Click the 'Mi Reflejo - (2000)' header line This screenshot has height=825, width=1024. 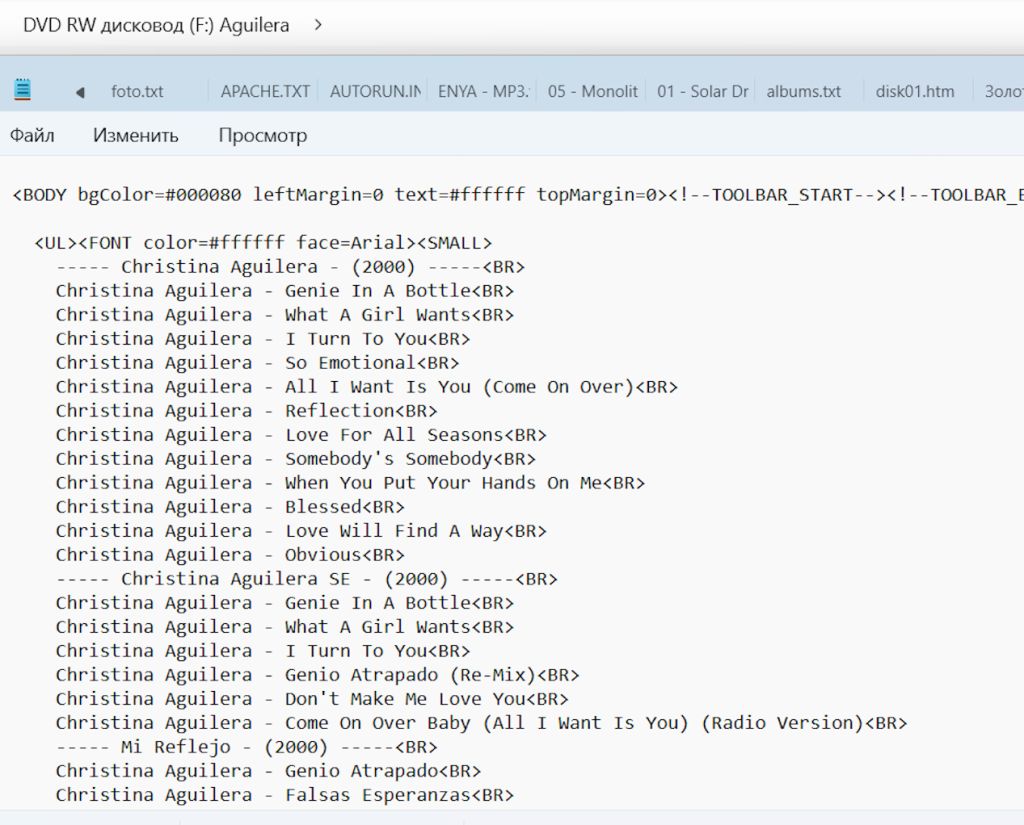[x=247, y=747]
